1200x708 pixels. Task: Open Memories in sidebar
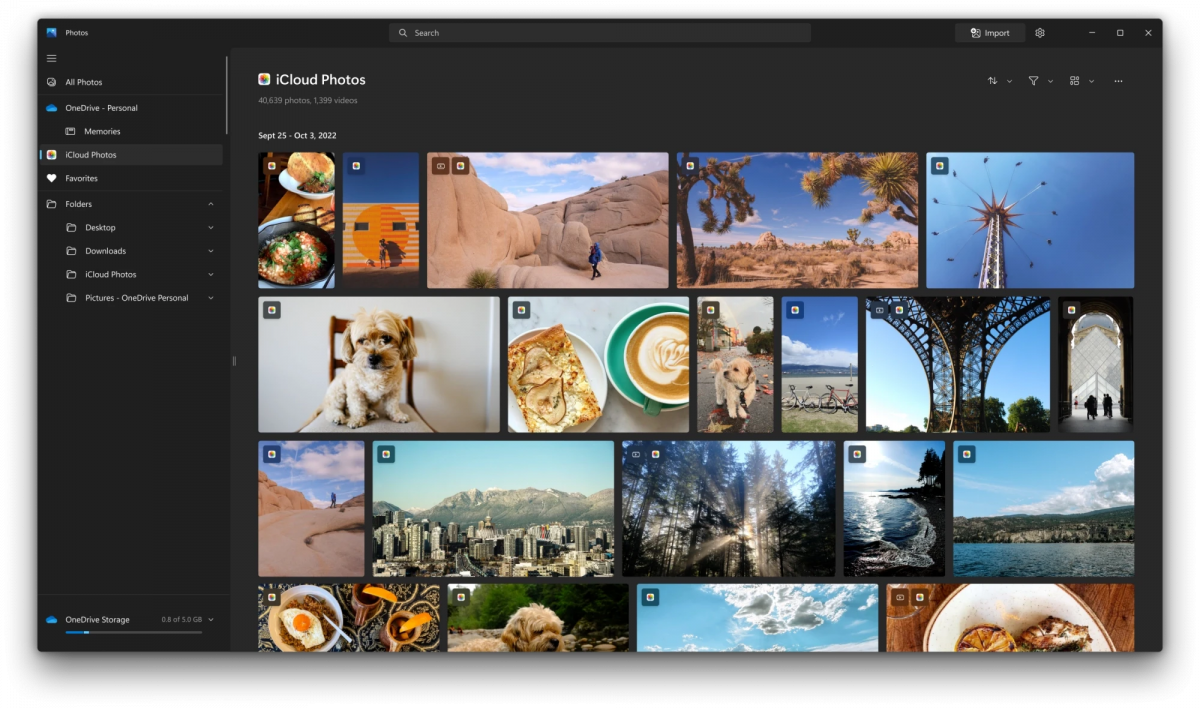tap(131, 131)
